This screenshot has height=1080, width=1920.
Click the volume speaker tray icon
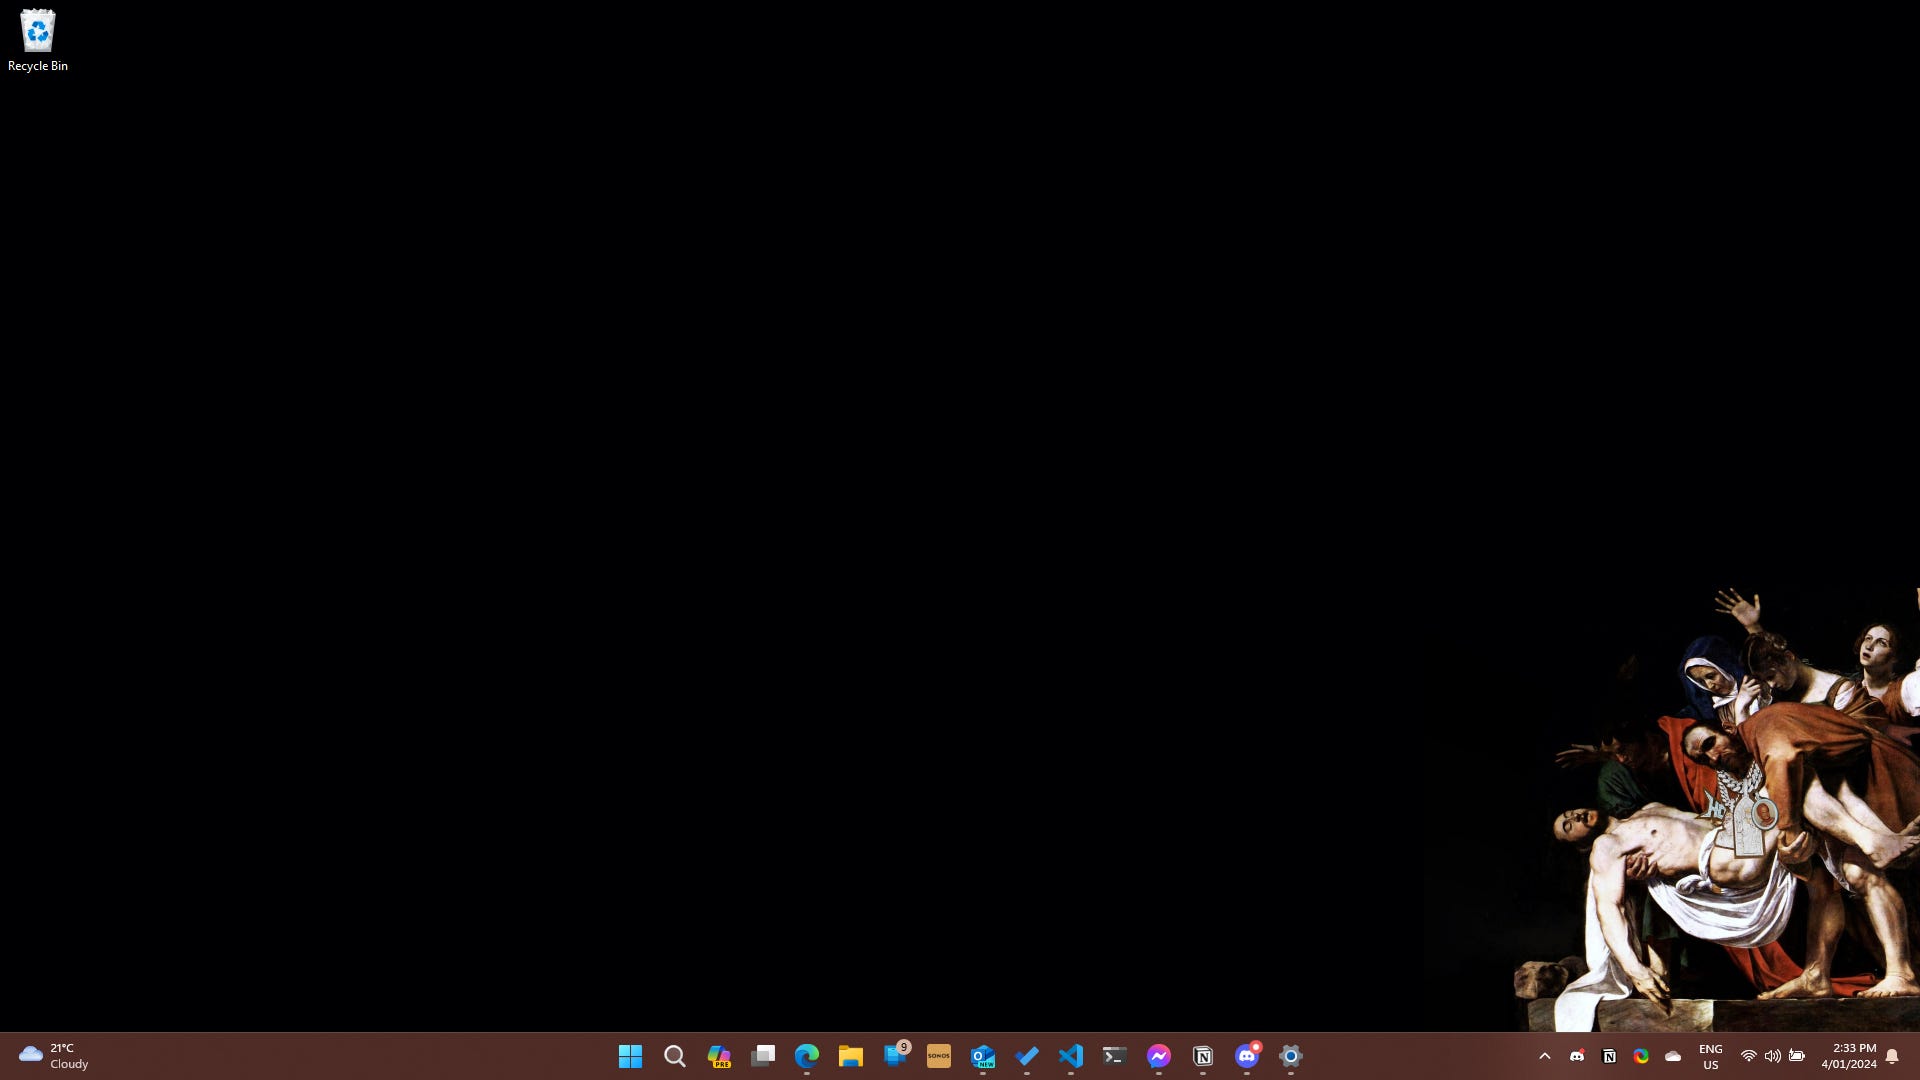coord(1772,1056)
